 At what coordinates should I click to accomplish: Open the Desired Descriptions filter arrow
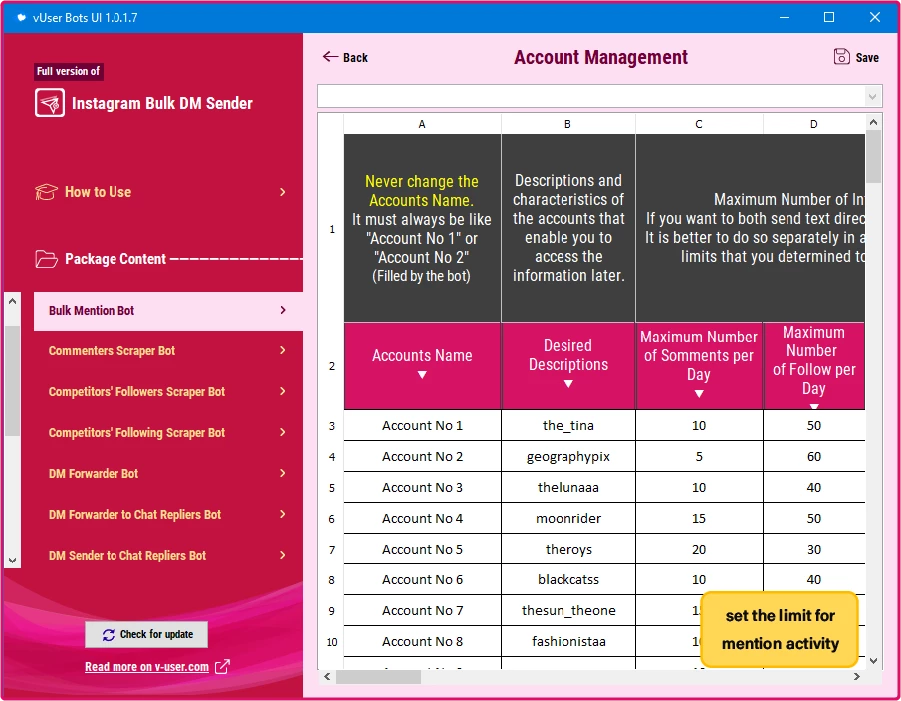point(568,384)
